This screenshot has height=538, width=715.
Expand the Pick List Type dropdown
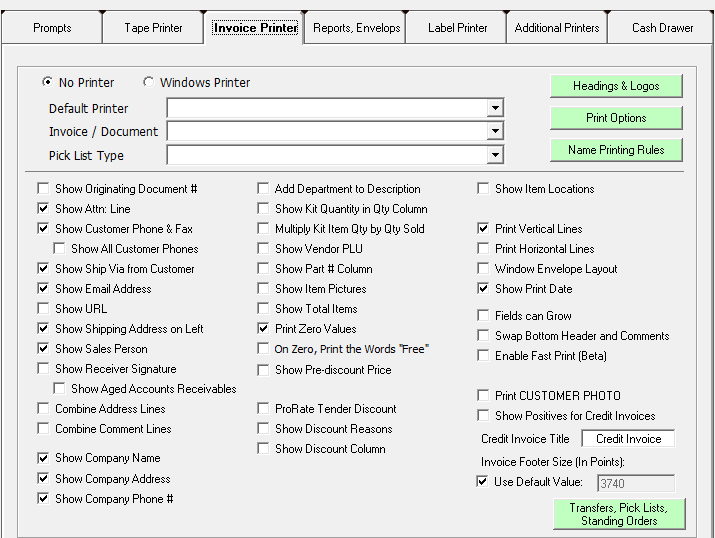tap(495, 155)
